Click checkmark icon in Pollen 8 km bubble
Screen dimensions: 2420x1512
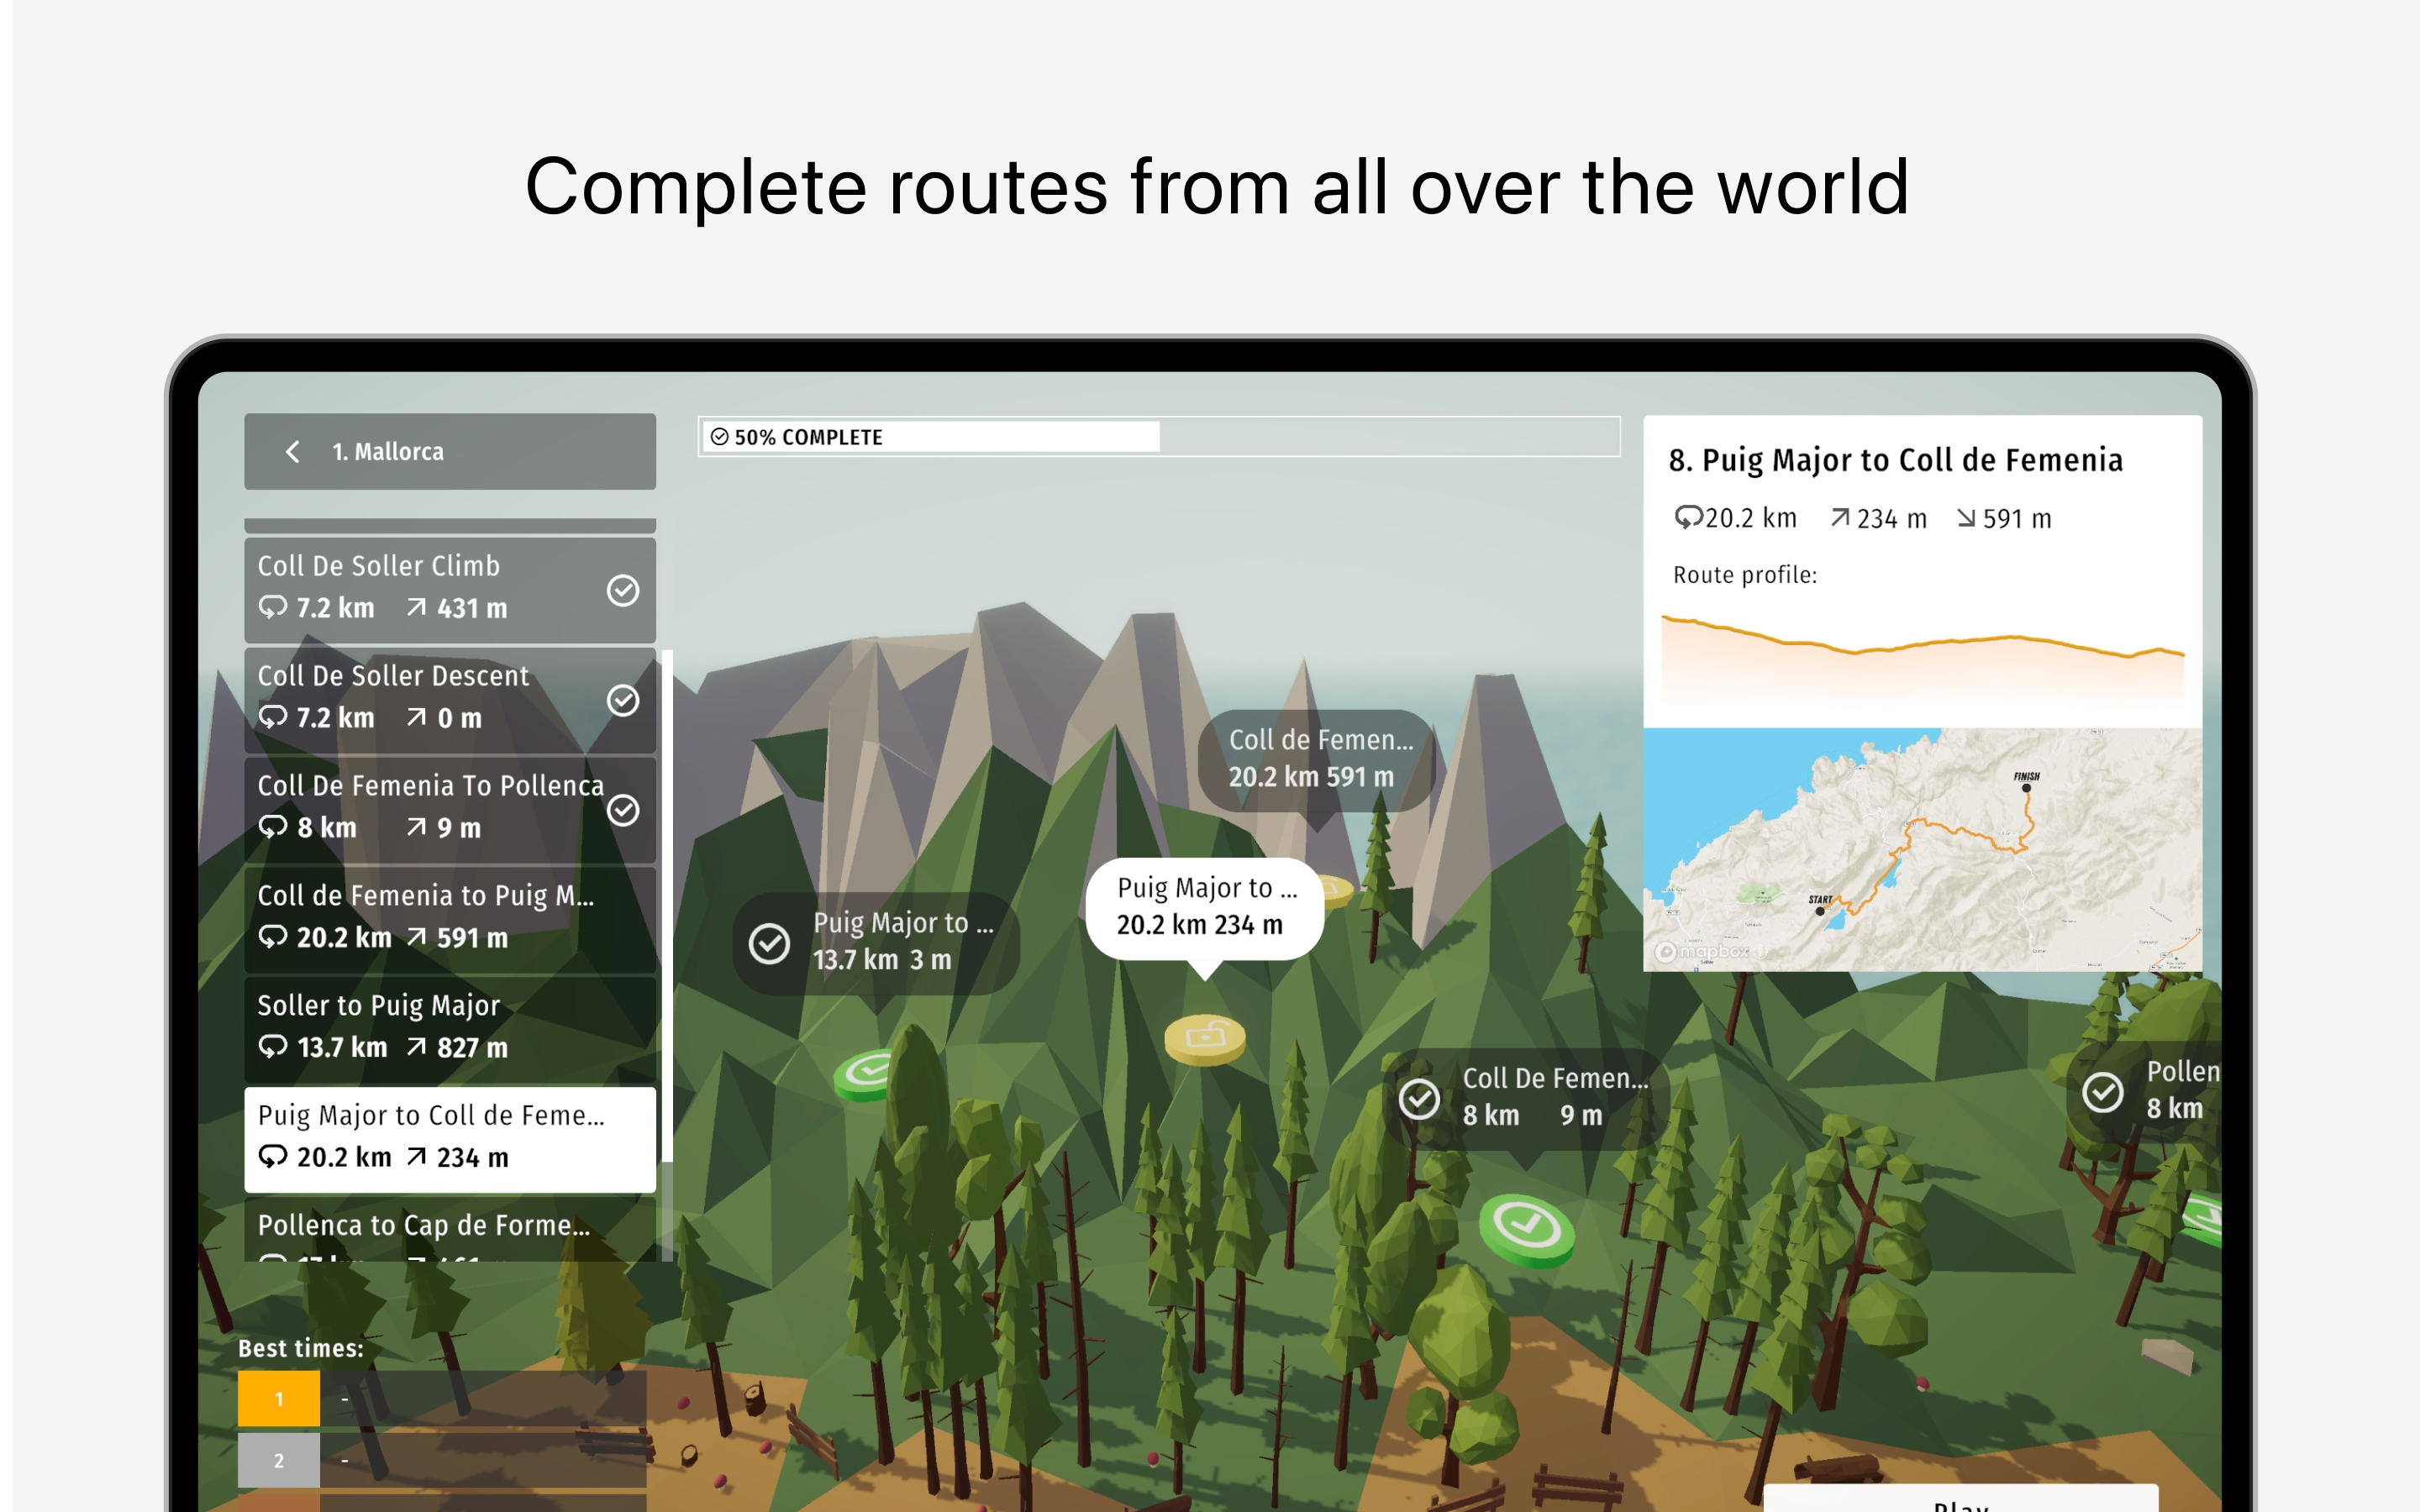[x=2102, y=1092]
